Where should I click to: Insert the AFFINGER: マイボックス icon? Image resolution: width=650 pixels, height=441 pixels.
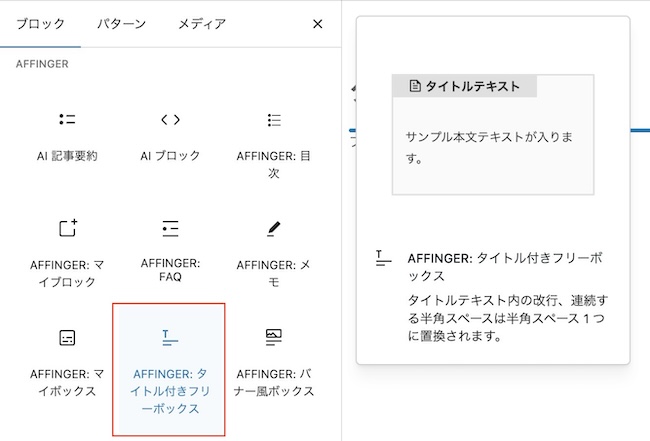pos(67,337)
